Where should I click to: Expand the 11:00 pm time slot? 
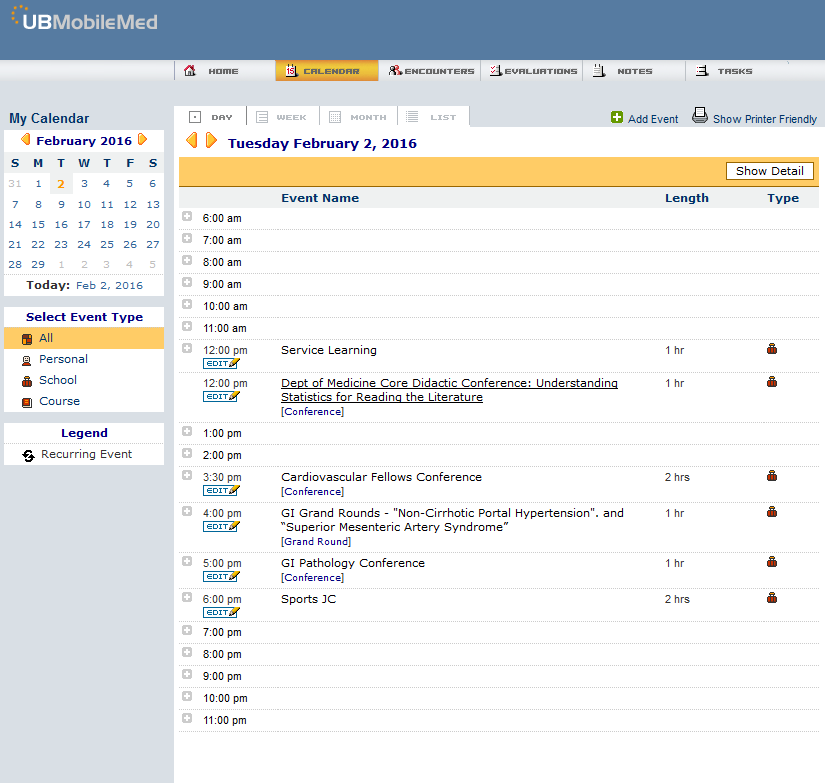click(187, 718)
